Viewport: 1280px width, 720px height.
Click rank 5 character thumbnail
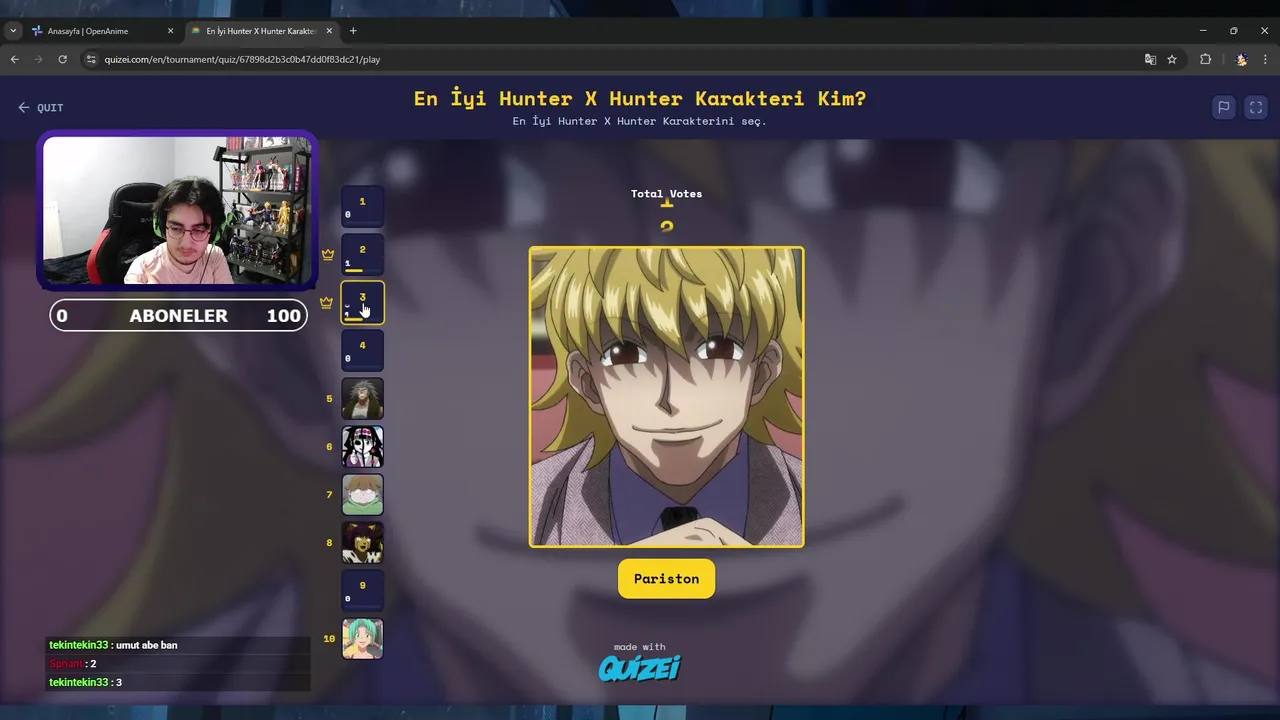click(x=362, y=399)
